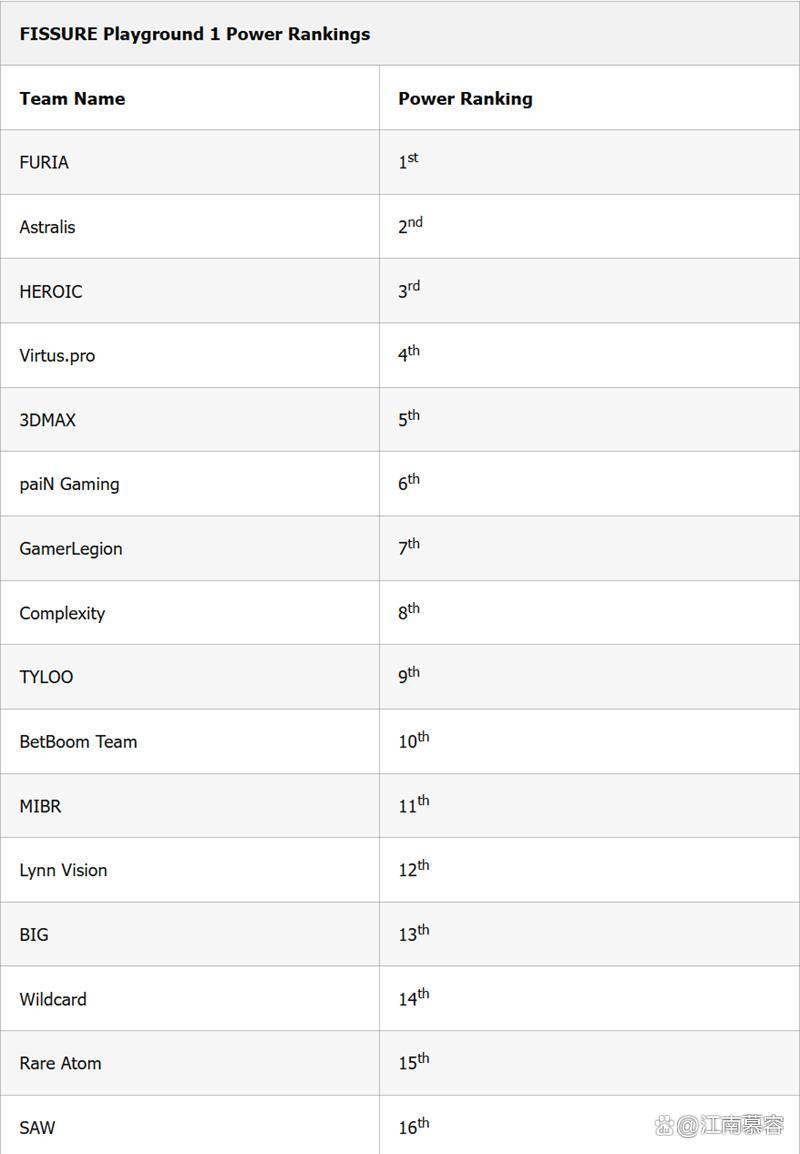Viewport: 800px width, 1154px height.
Task: Click the MIBR team cell
Action: coord(190,806)
